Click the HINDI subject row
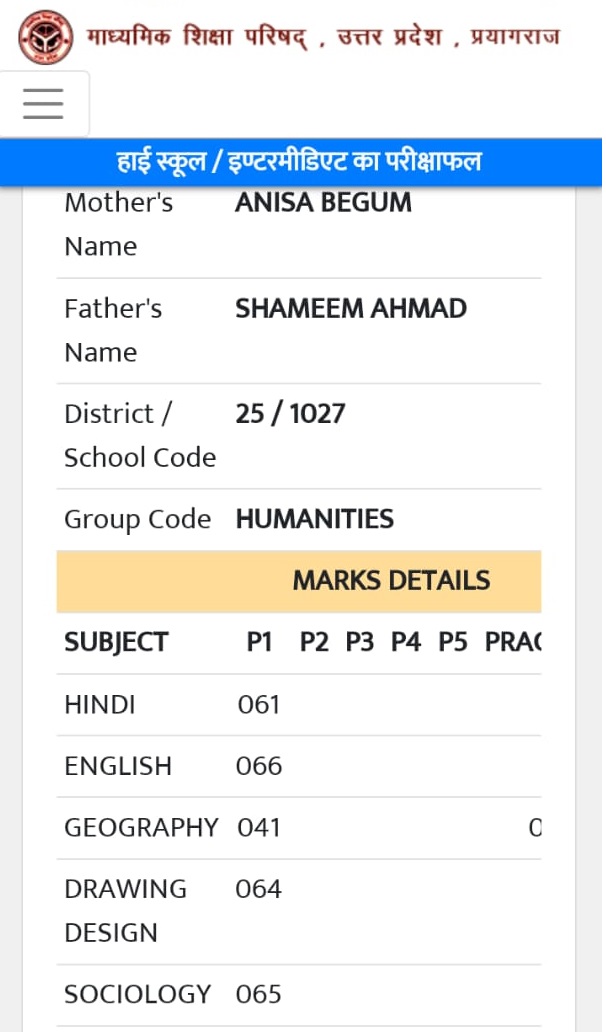The height and width of the screenshot is (1032, 606). point(299,705)
